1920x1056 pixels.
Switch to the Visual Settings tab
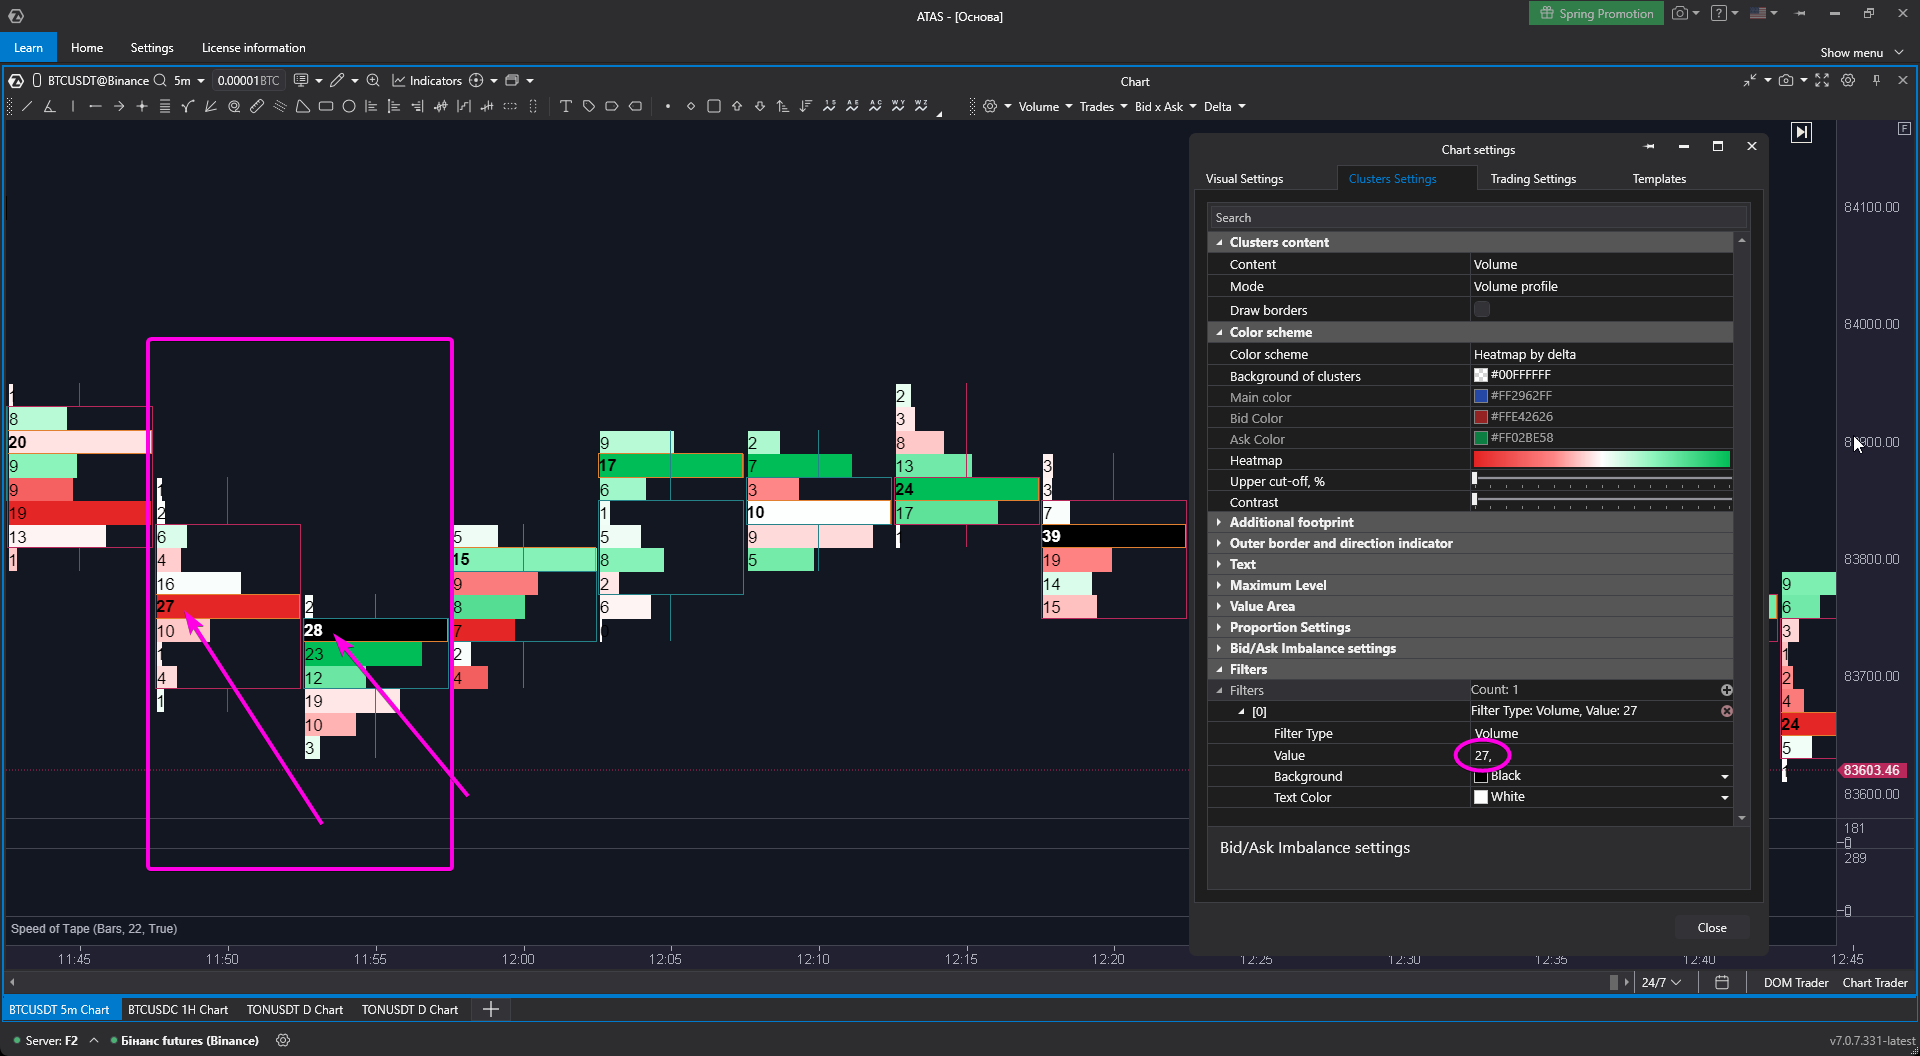pyautogui.click(x=1244, y=179)
